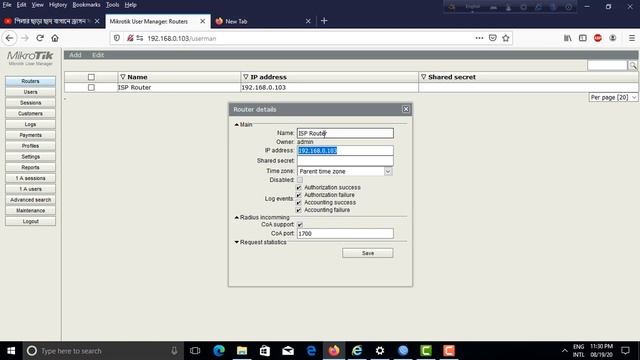640x360 pixels.
Task: Open the Shared secret column filter triangle
Action: pos(424,77)
